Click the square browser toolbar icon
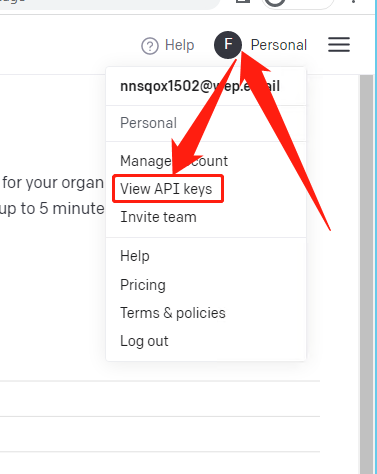The height and width of the screenshot is (474, 377). tap(243, 1)
